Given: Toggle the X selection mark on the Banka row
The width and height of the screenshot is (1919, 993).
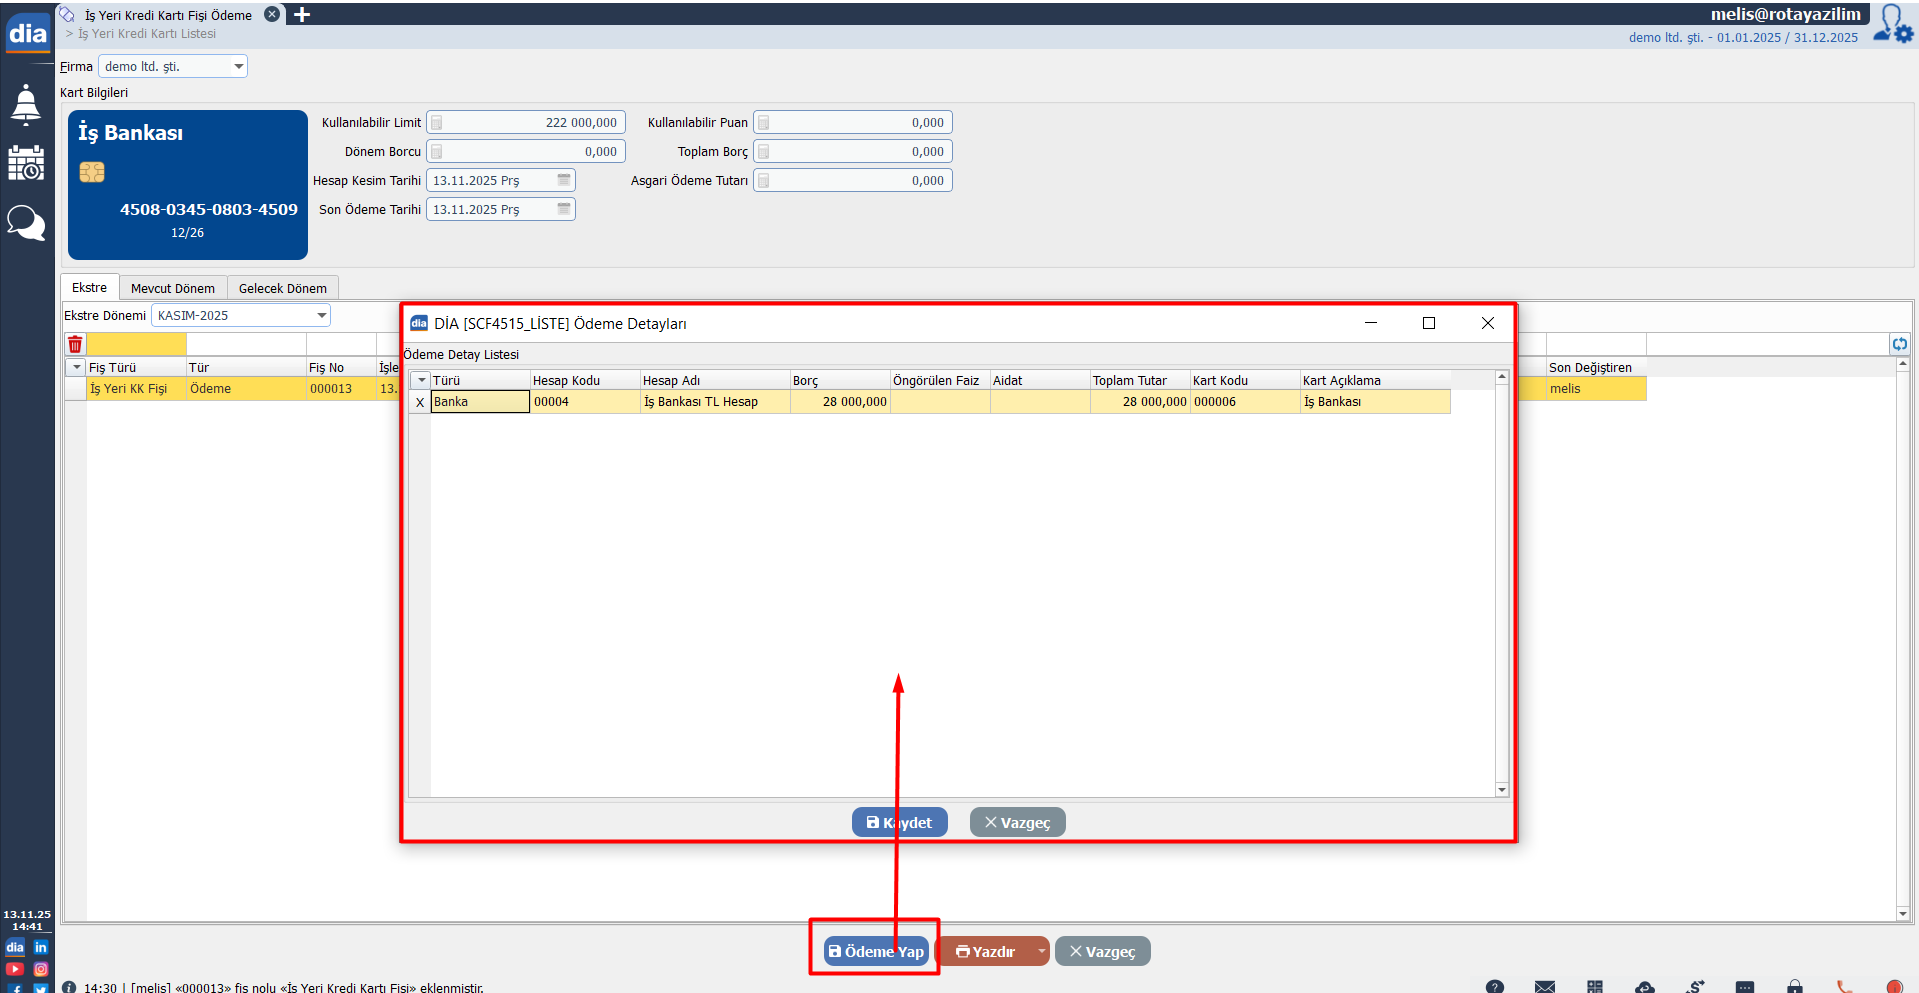Looking at the screenshot, I should [x=420, y=402].
